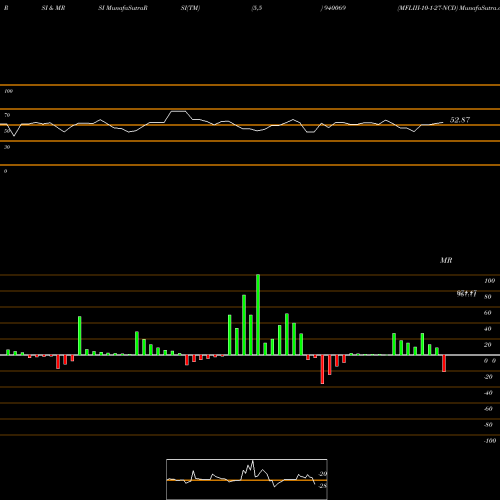Click the MR axis label 60
The height and width of the screenshot is (500, 500).
point(488,313)
